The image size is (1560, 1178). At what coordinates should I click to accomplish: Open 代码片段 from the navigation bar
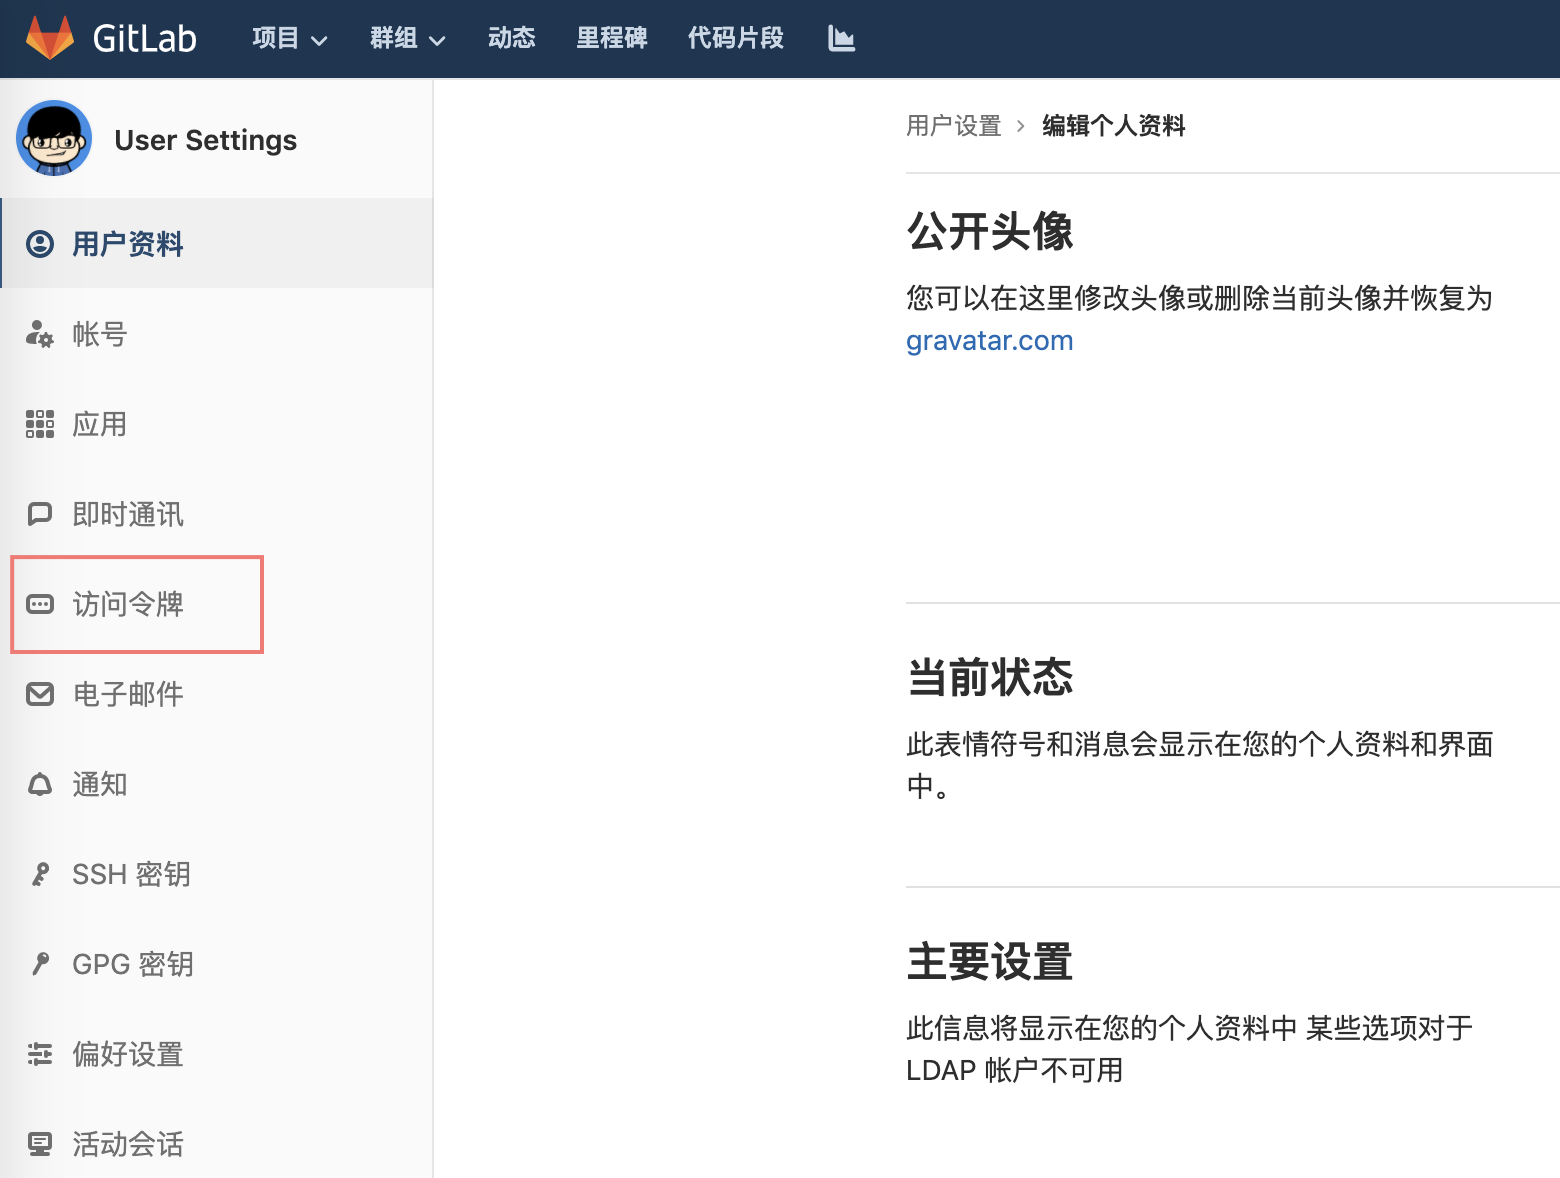[x=735, y=38]
